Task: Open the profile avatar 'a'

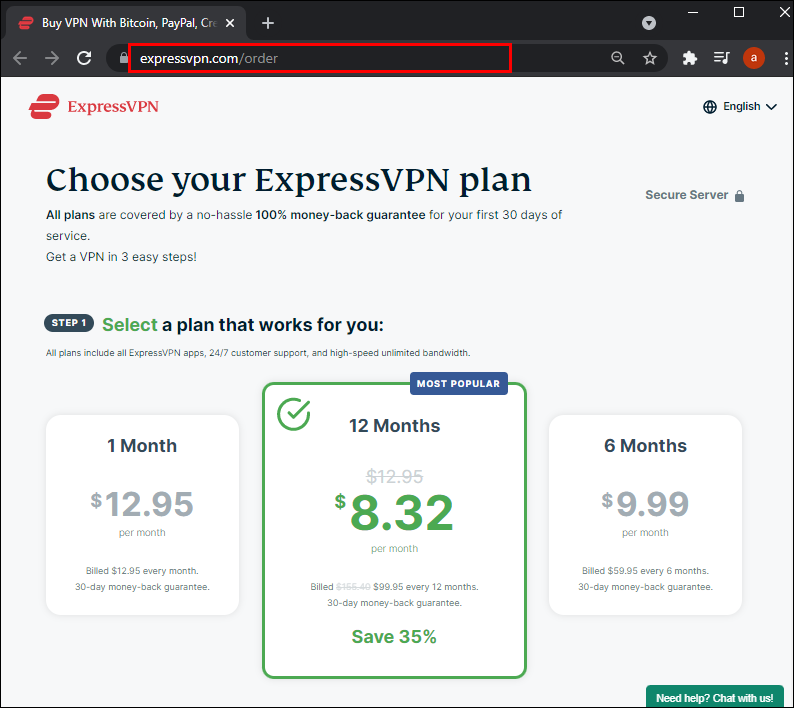Action: [x=753, y=58]
